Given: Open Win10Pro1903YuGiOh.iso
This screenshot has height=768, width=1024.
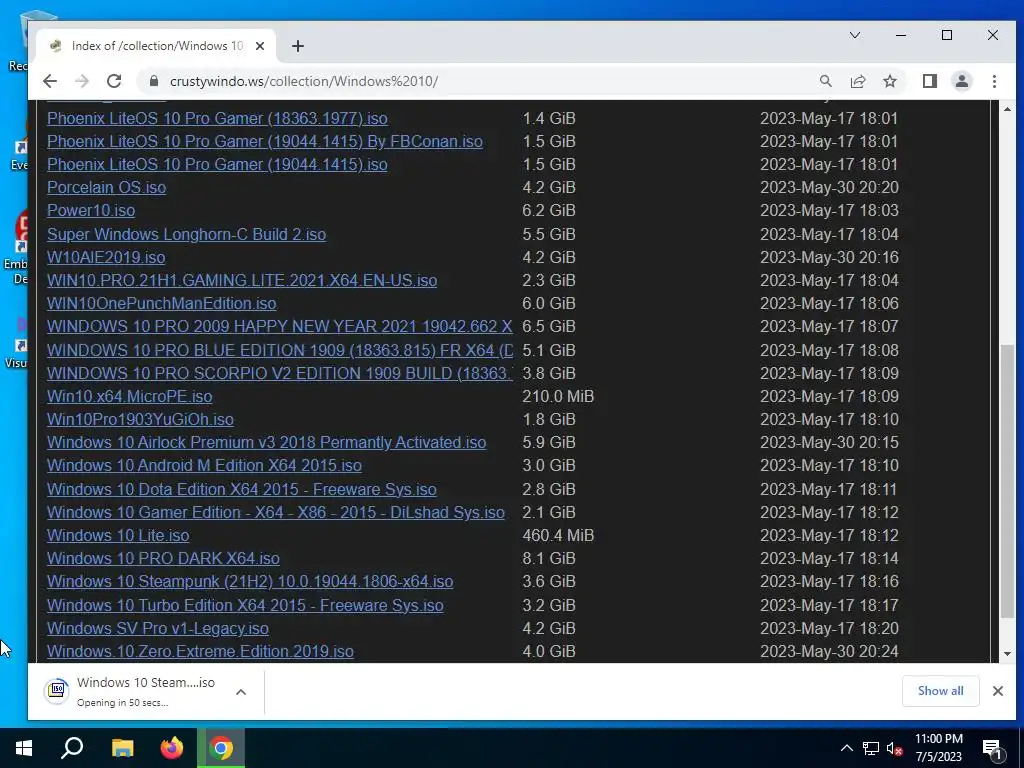Looking at the screenshot, I should pyautogui.click(x=140, y=419).
